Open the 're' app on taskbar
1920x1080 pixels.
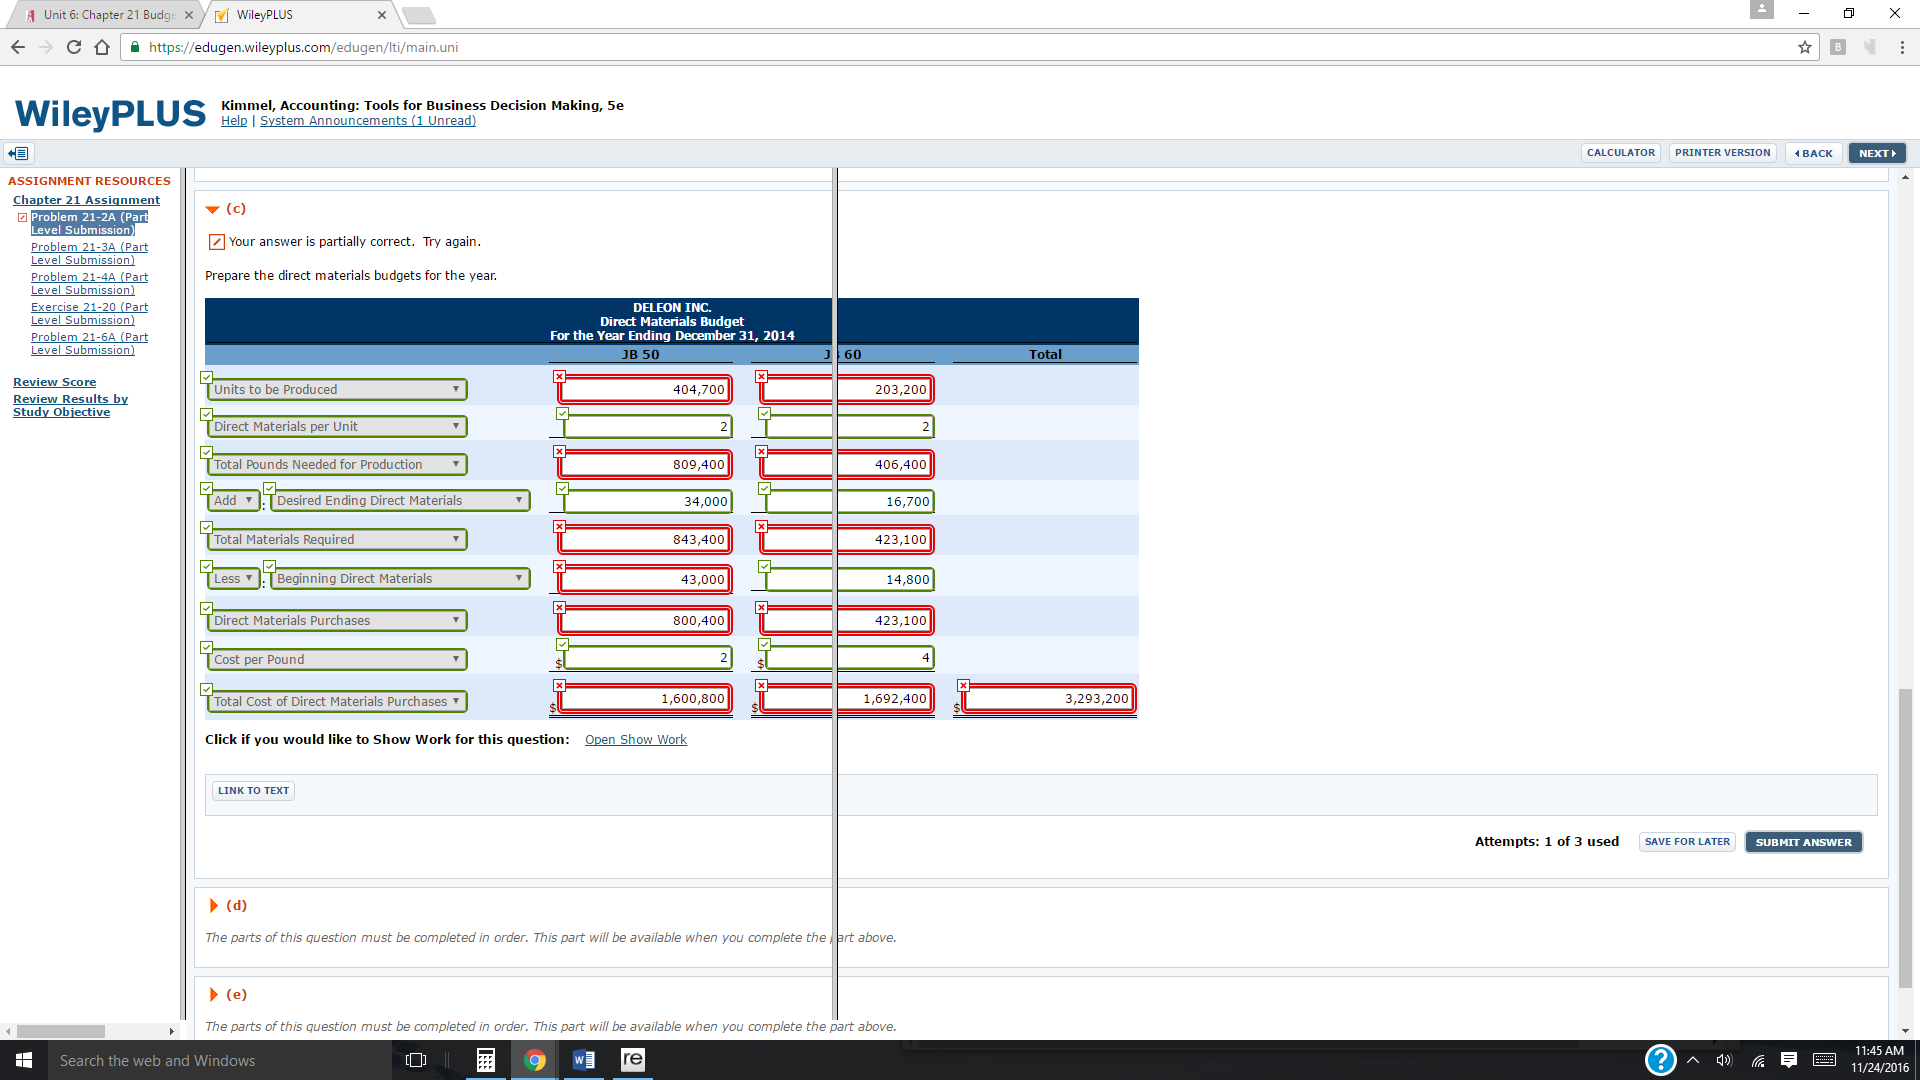click(x=633, y=1060)
